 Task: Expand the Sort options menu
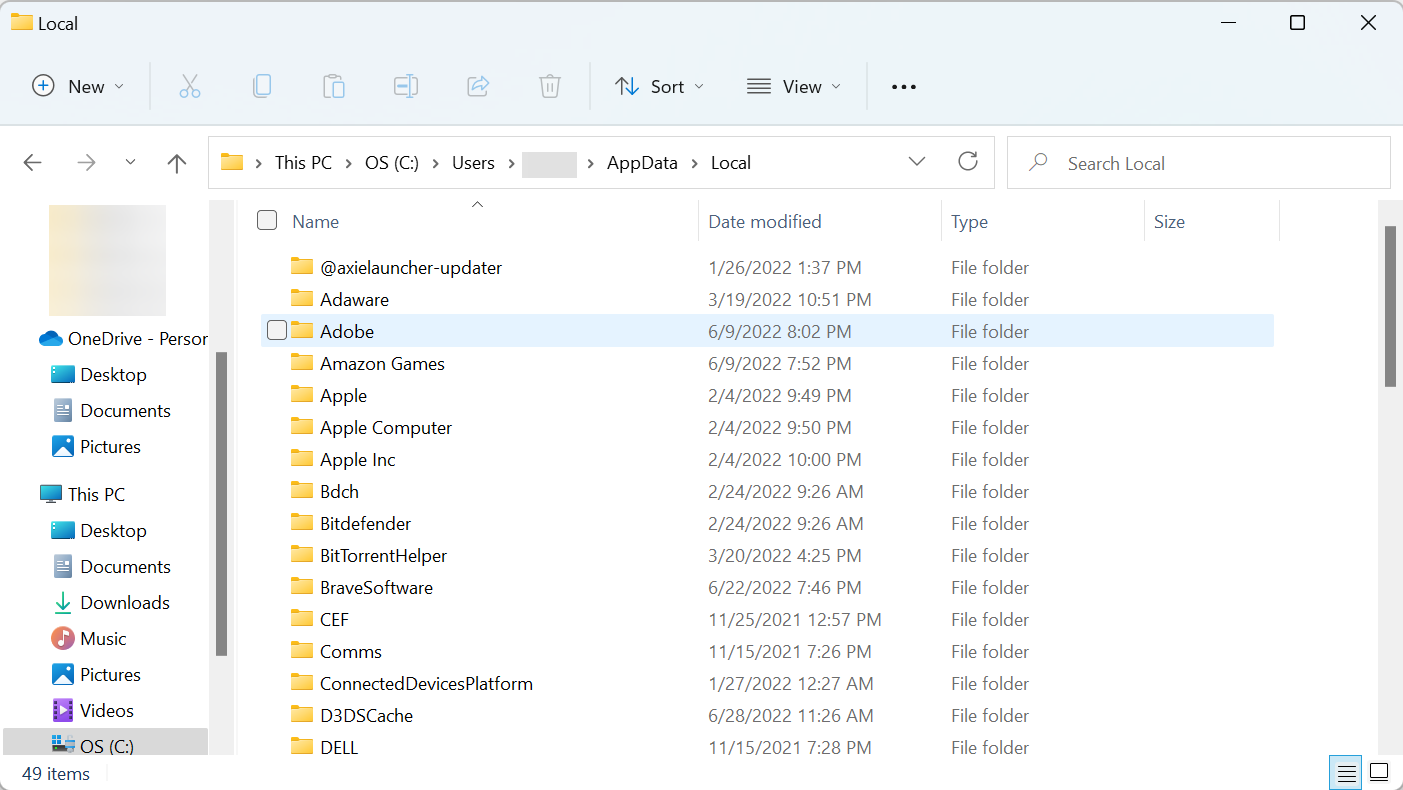(659, 87)
